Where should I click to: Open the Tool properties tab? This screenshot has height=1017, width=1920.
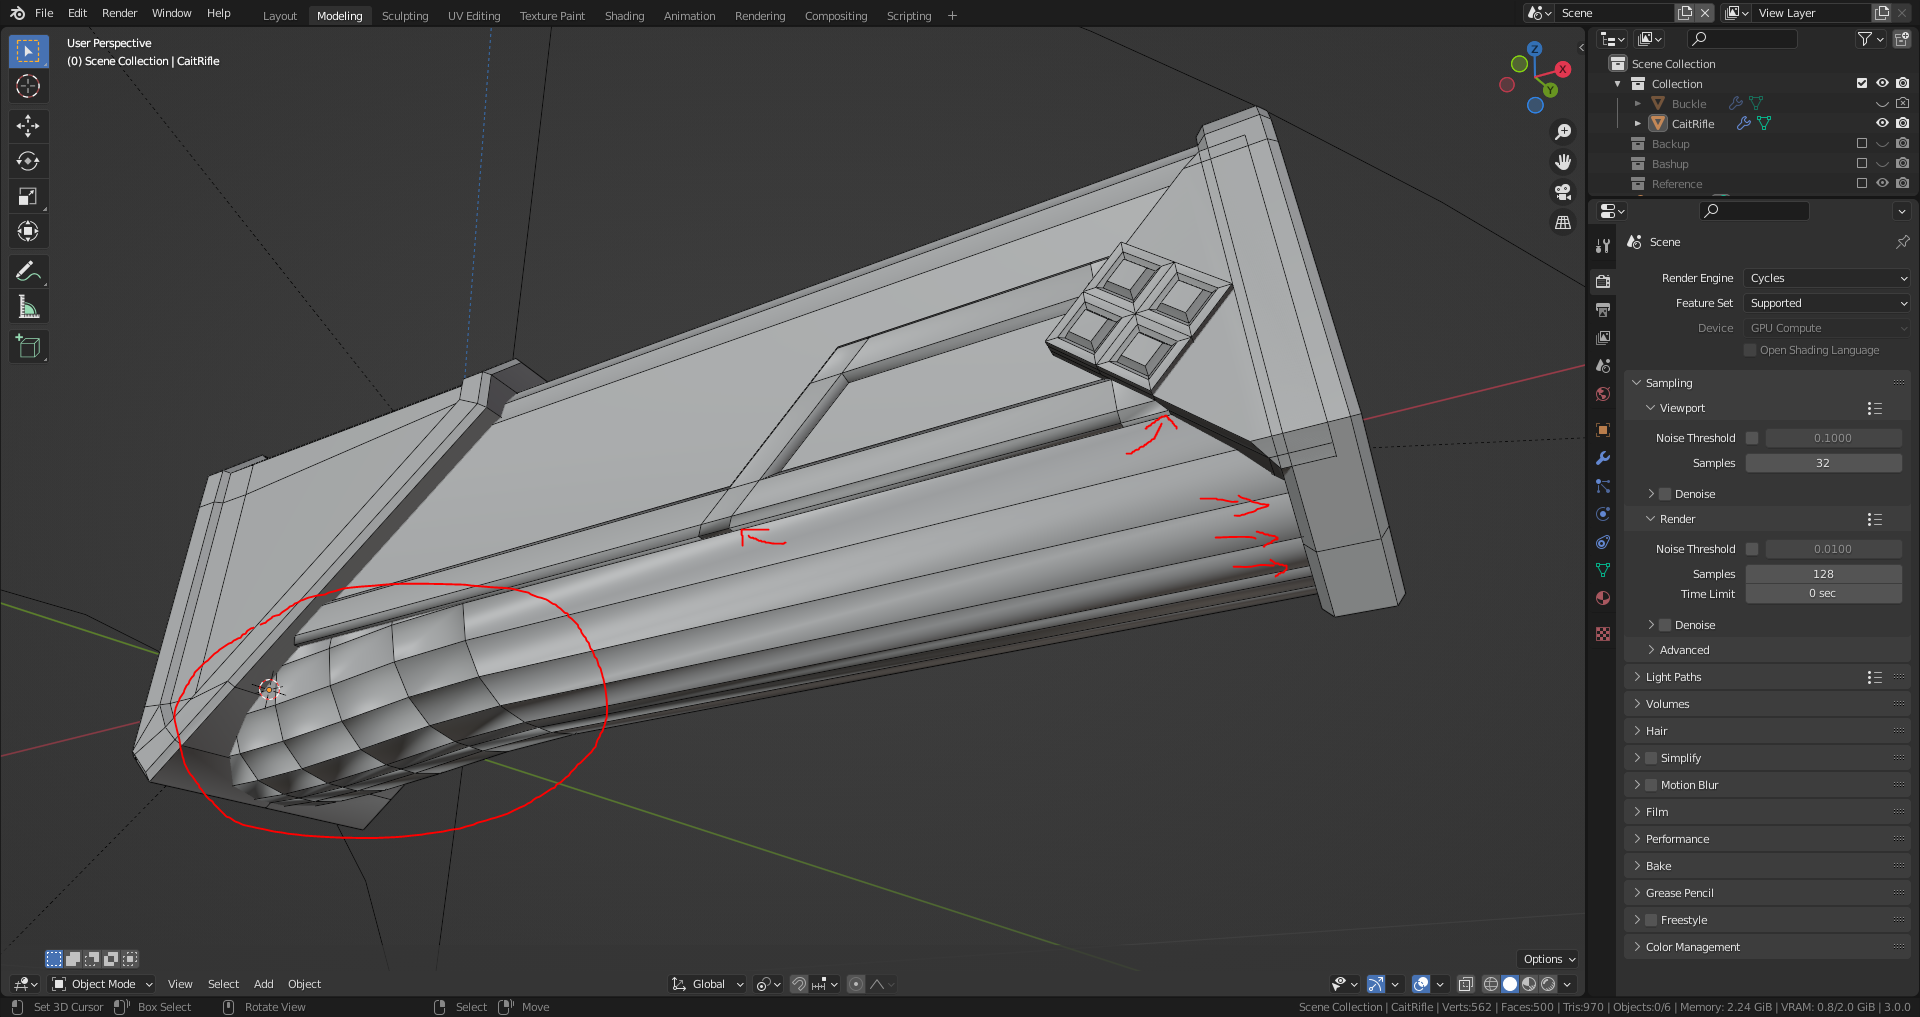pyautogui.click(x=1603, y=245)
